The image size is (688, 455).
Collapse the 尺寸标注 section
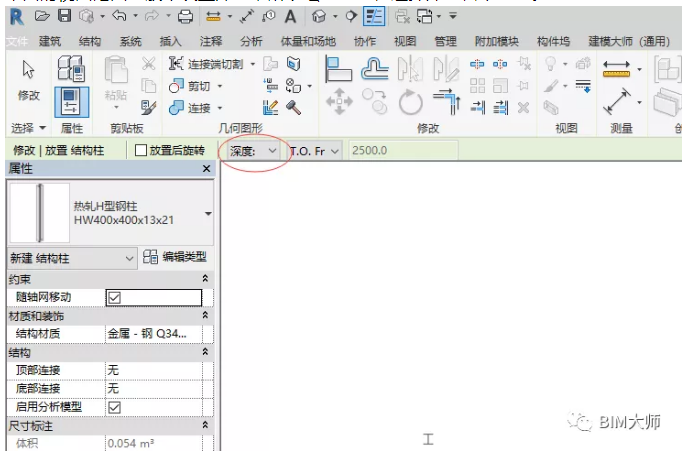[205, 425]
